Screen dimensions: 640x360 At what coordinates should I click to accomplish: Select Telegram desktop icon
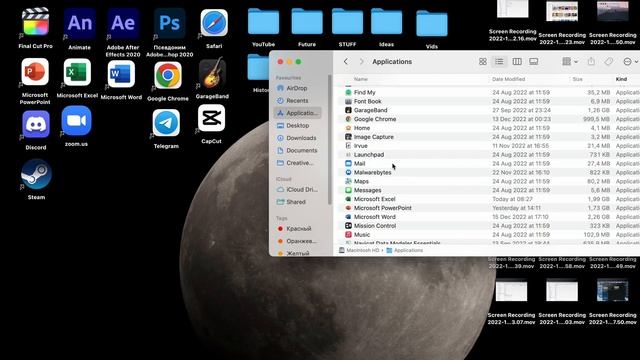tap(166, 123)
